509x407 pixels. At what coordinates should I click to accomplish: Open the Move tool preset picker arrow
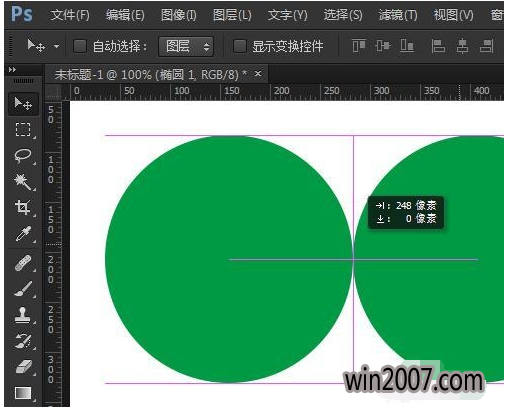click(57, 46)
